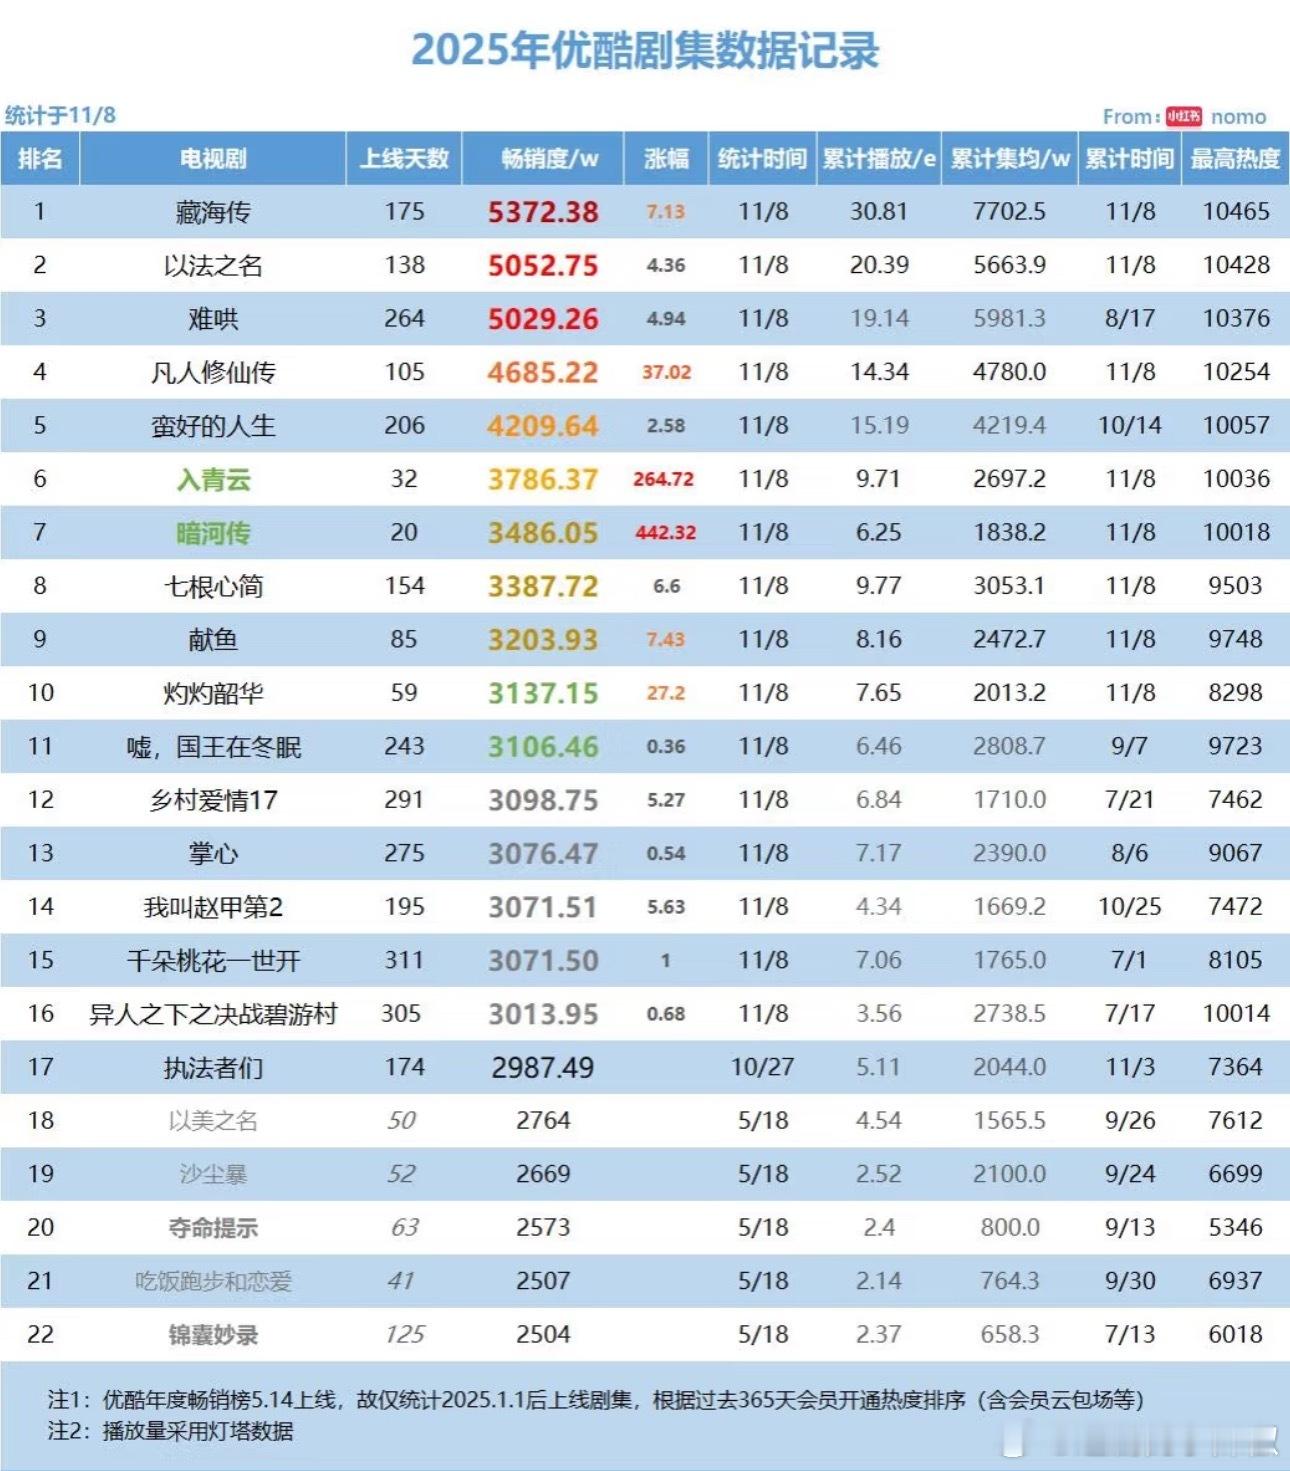Select the drama name 凡人修仙传

point(213,373)
